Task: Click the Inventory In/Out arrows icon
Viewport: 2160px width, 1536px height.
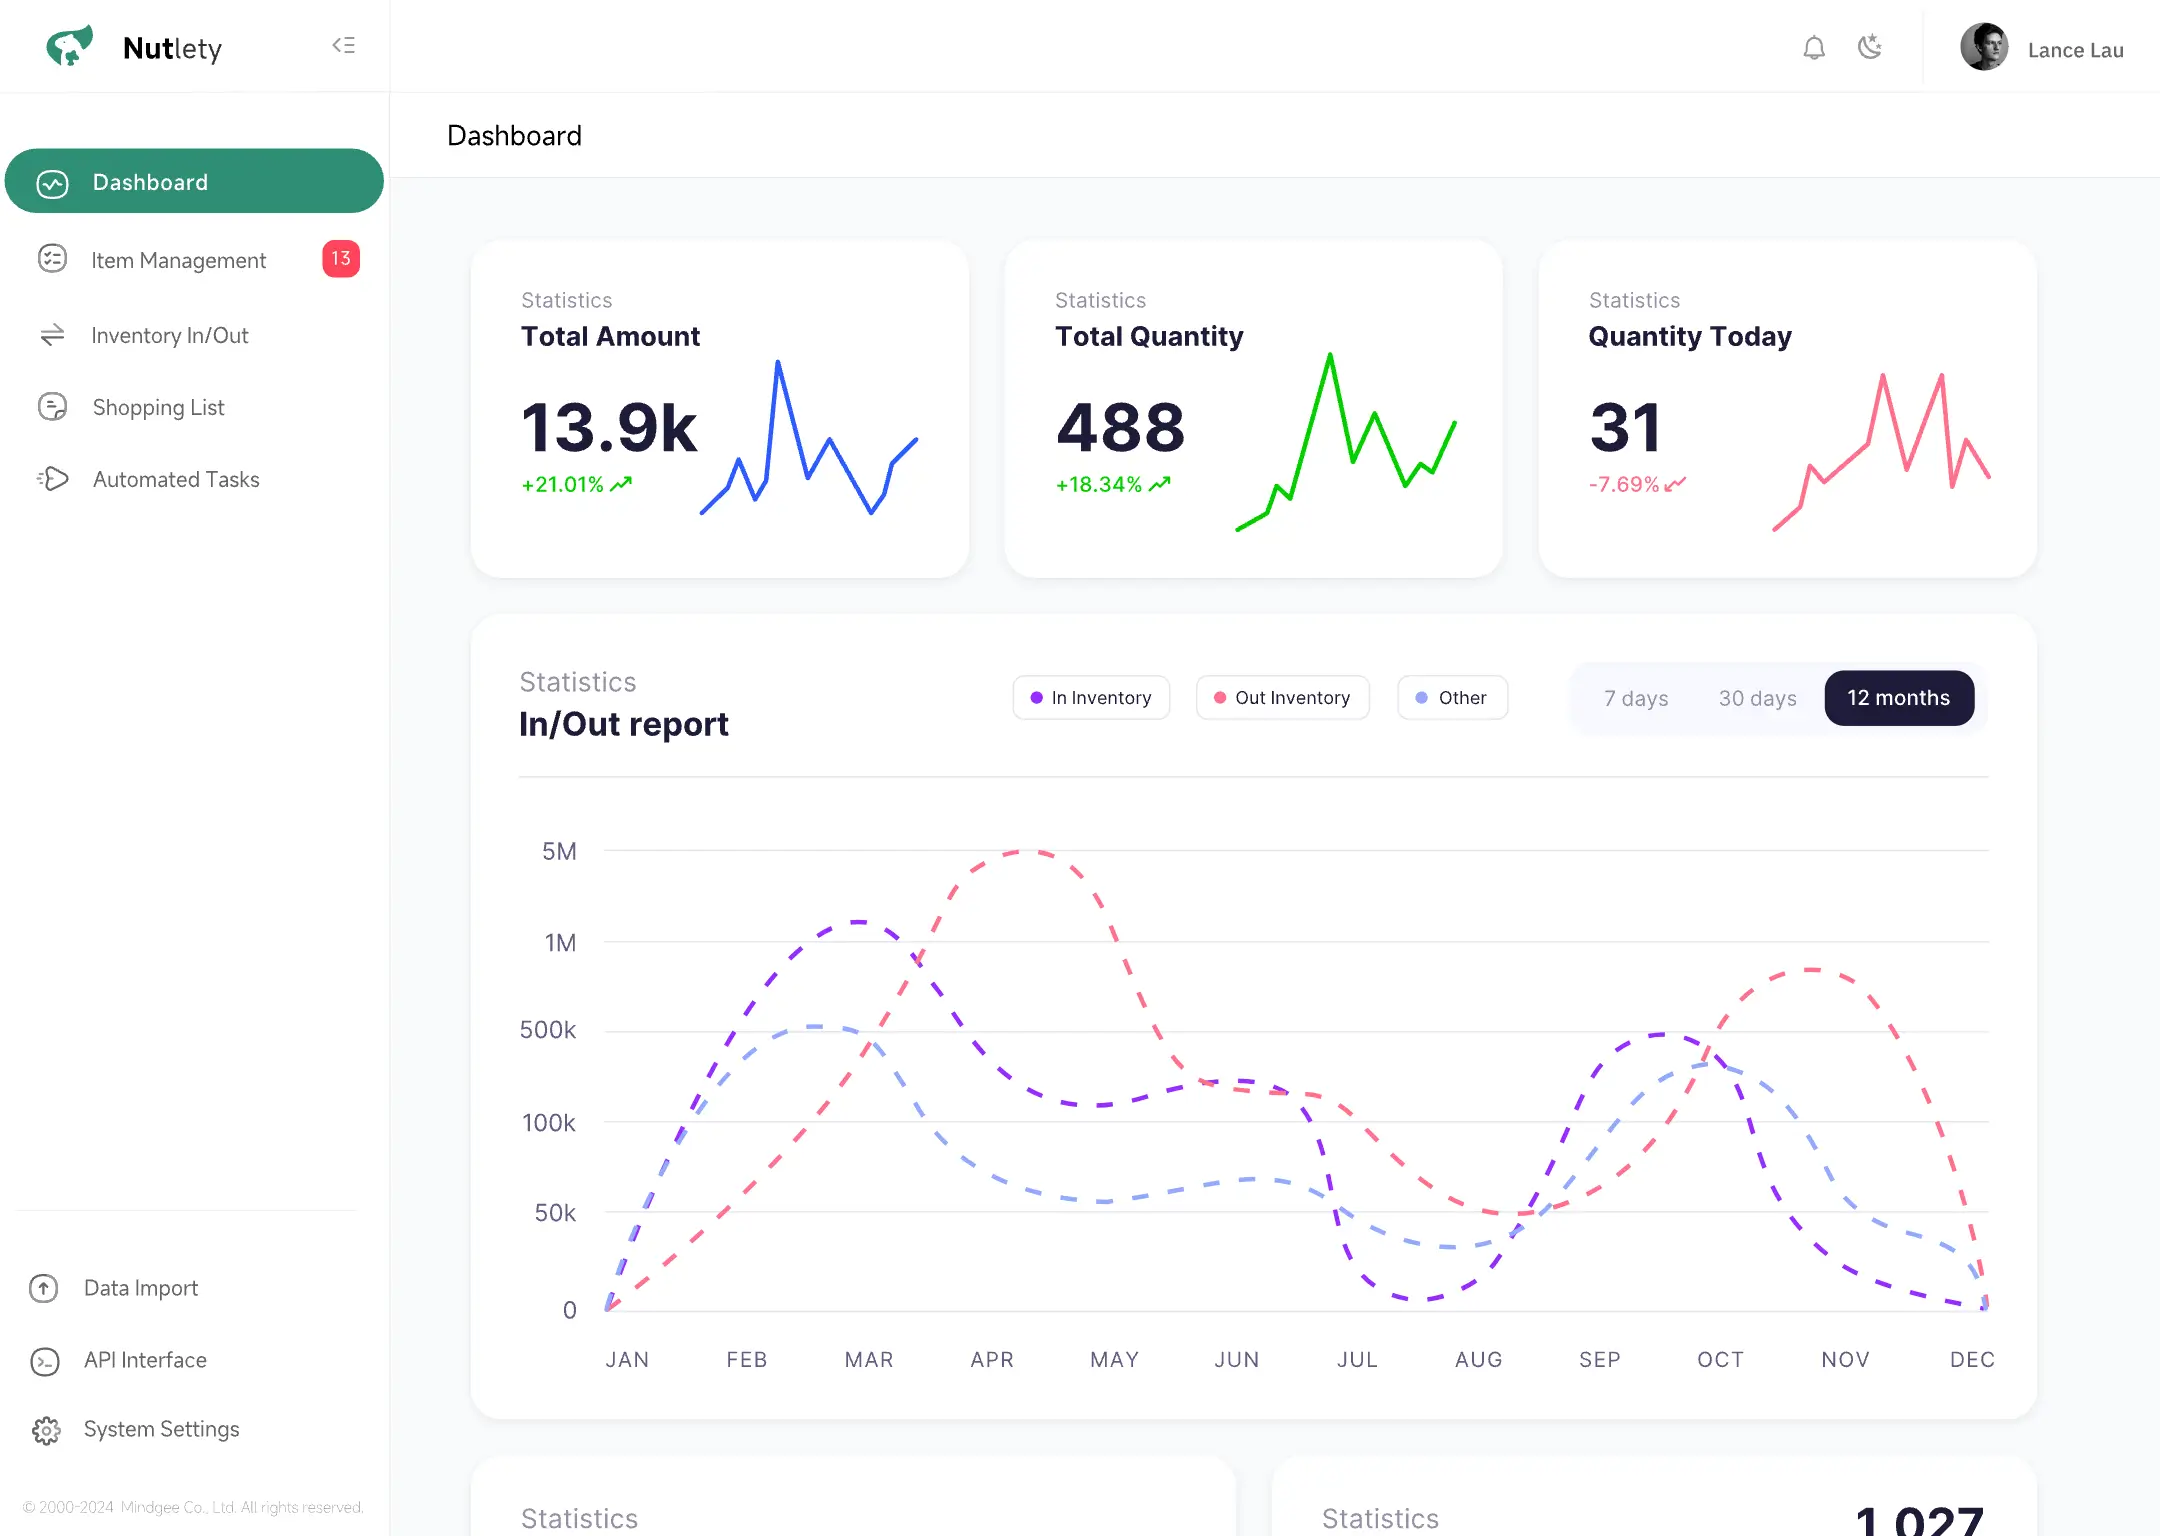Action: coord(52,335)
